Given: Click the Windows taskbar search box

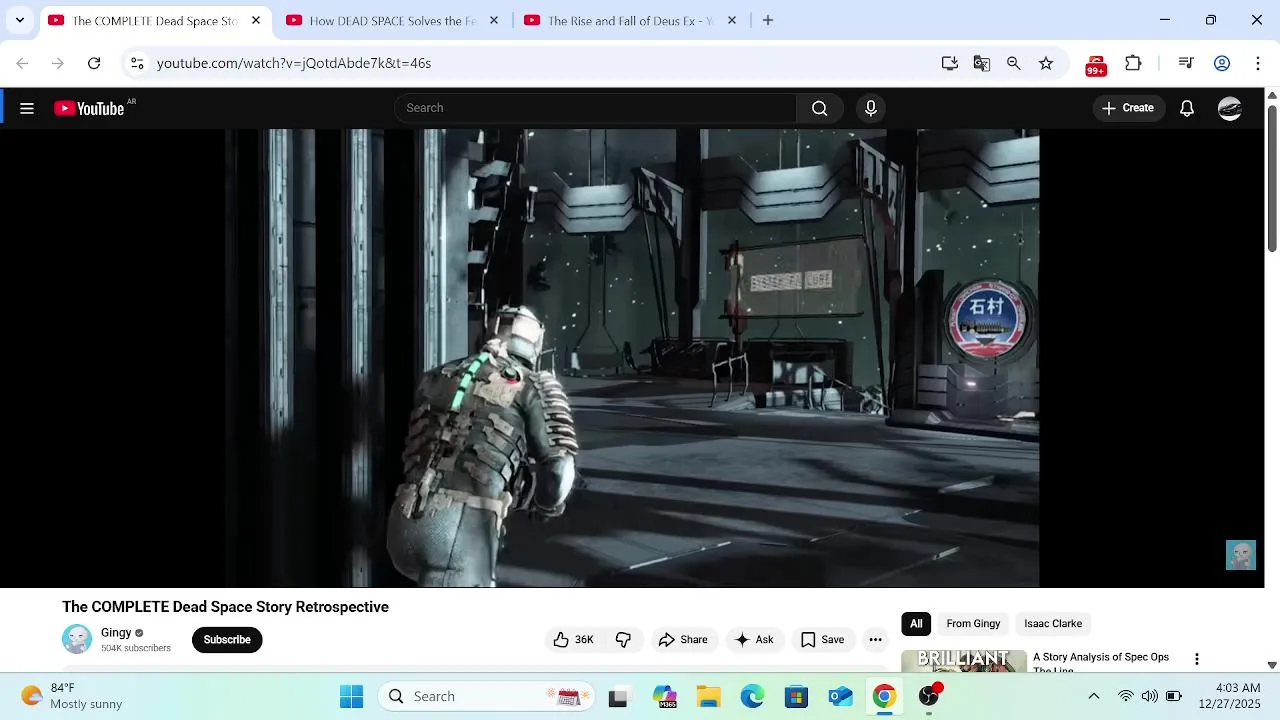Looking at the screenshot, I should [x=487, y=696].
